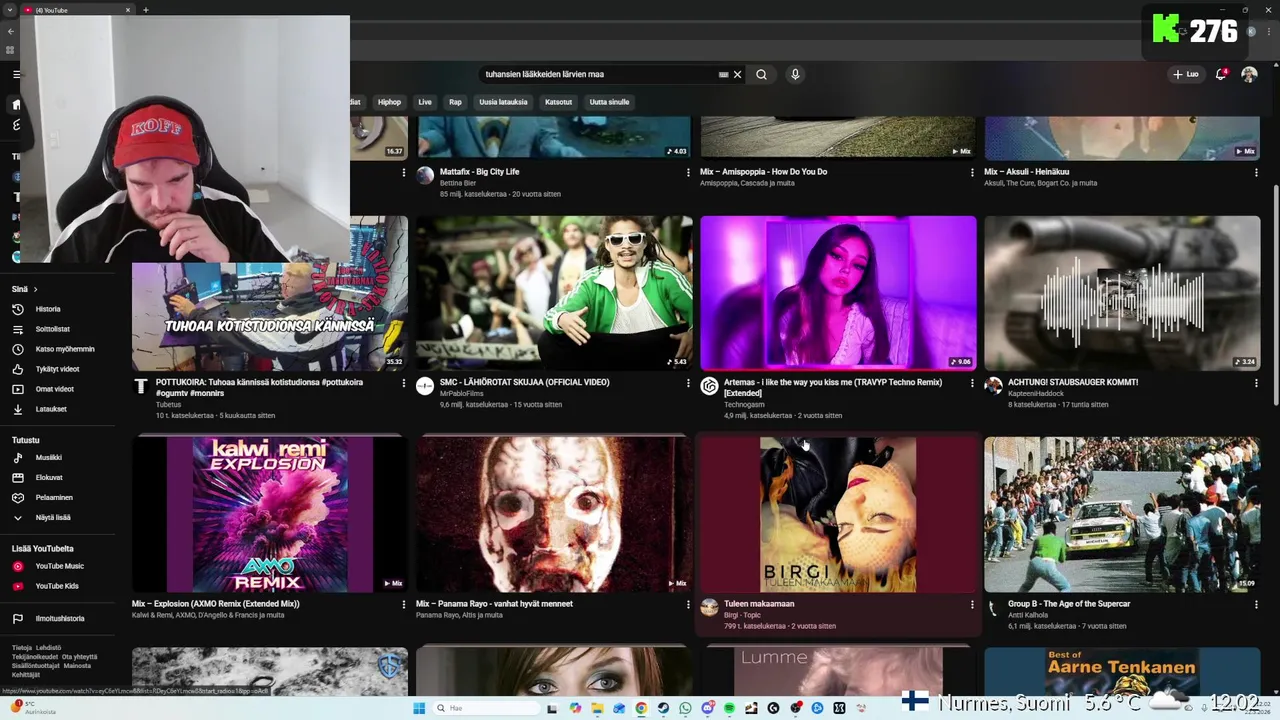Click the YouTube search input field
The image size is (1280, 720).
[598, 74]
